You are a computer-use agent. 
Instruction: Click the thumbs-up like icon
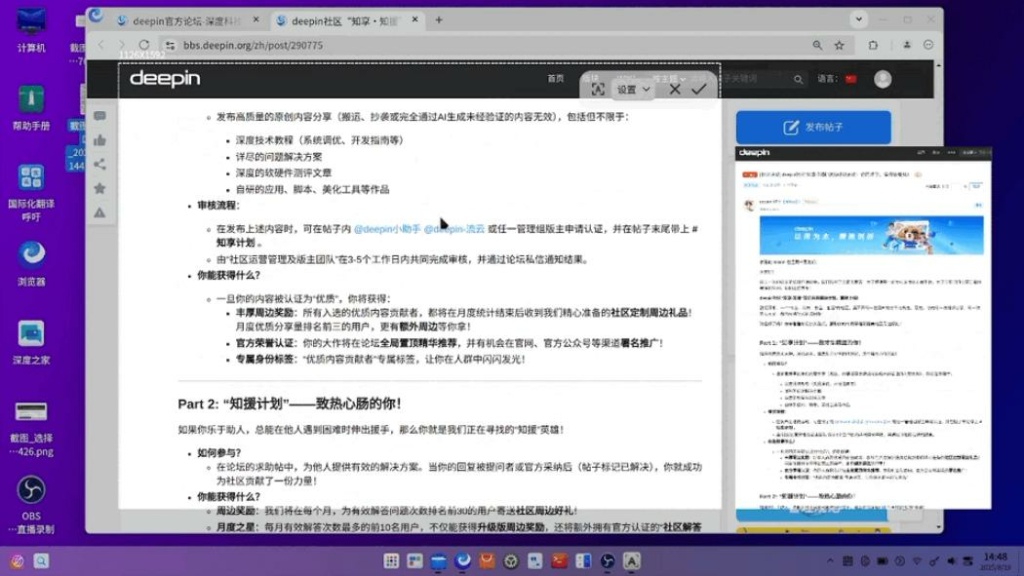pyautogui.click(x=100, y=141)
